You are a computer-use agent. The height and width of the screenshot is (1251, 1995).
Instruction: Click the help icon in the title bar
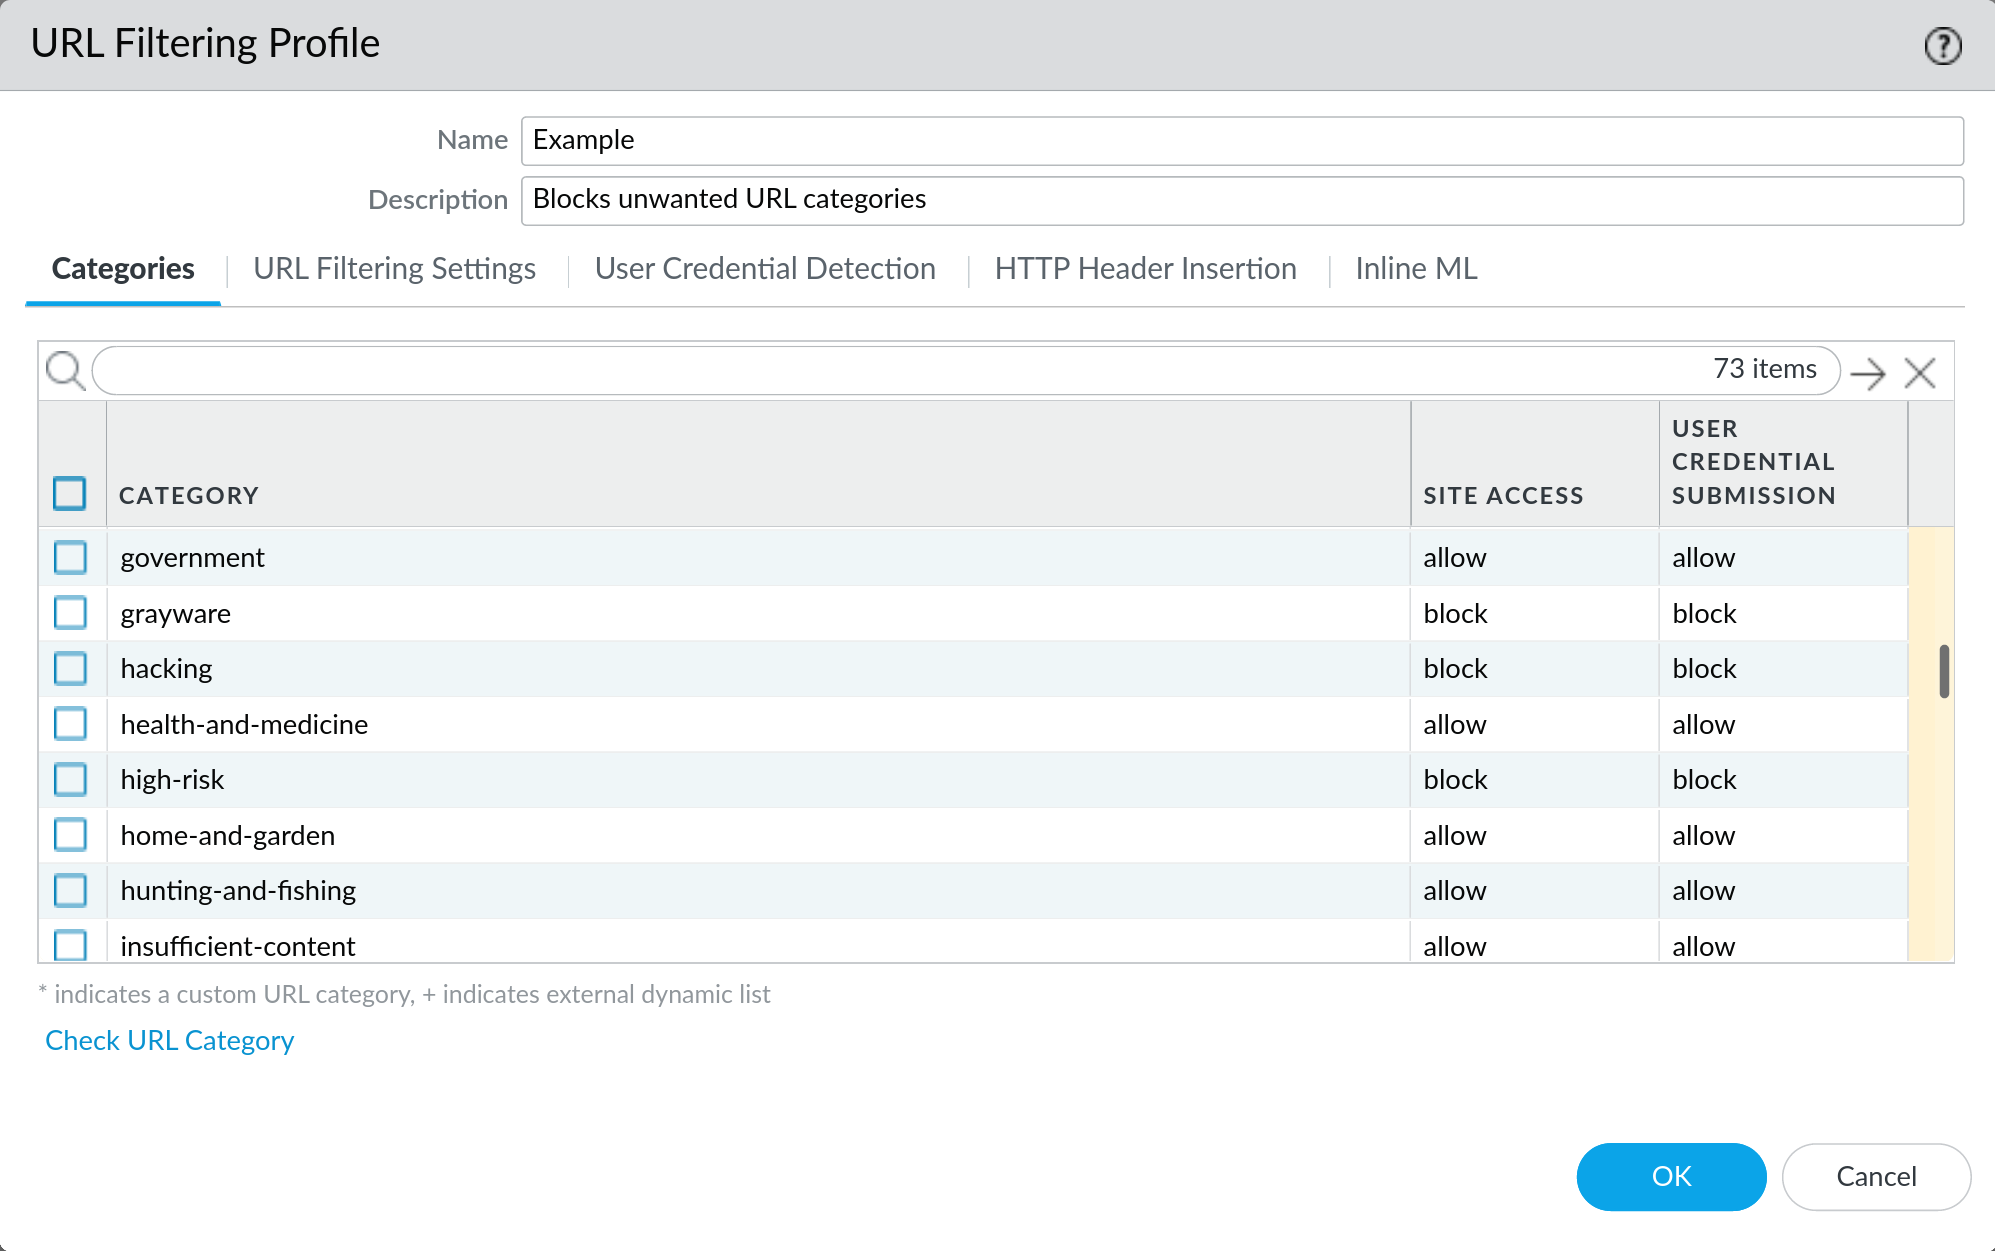point(1942,46)
